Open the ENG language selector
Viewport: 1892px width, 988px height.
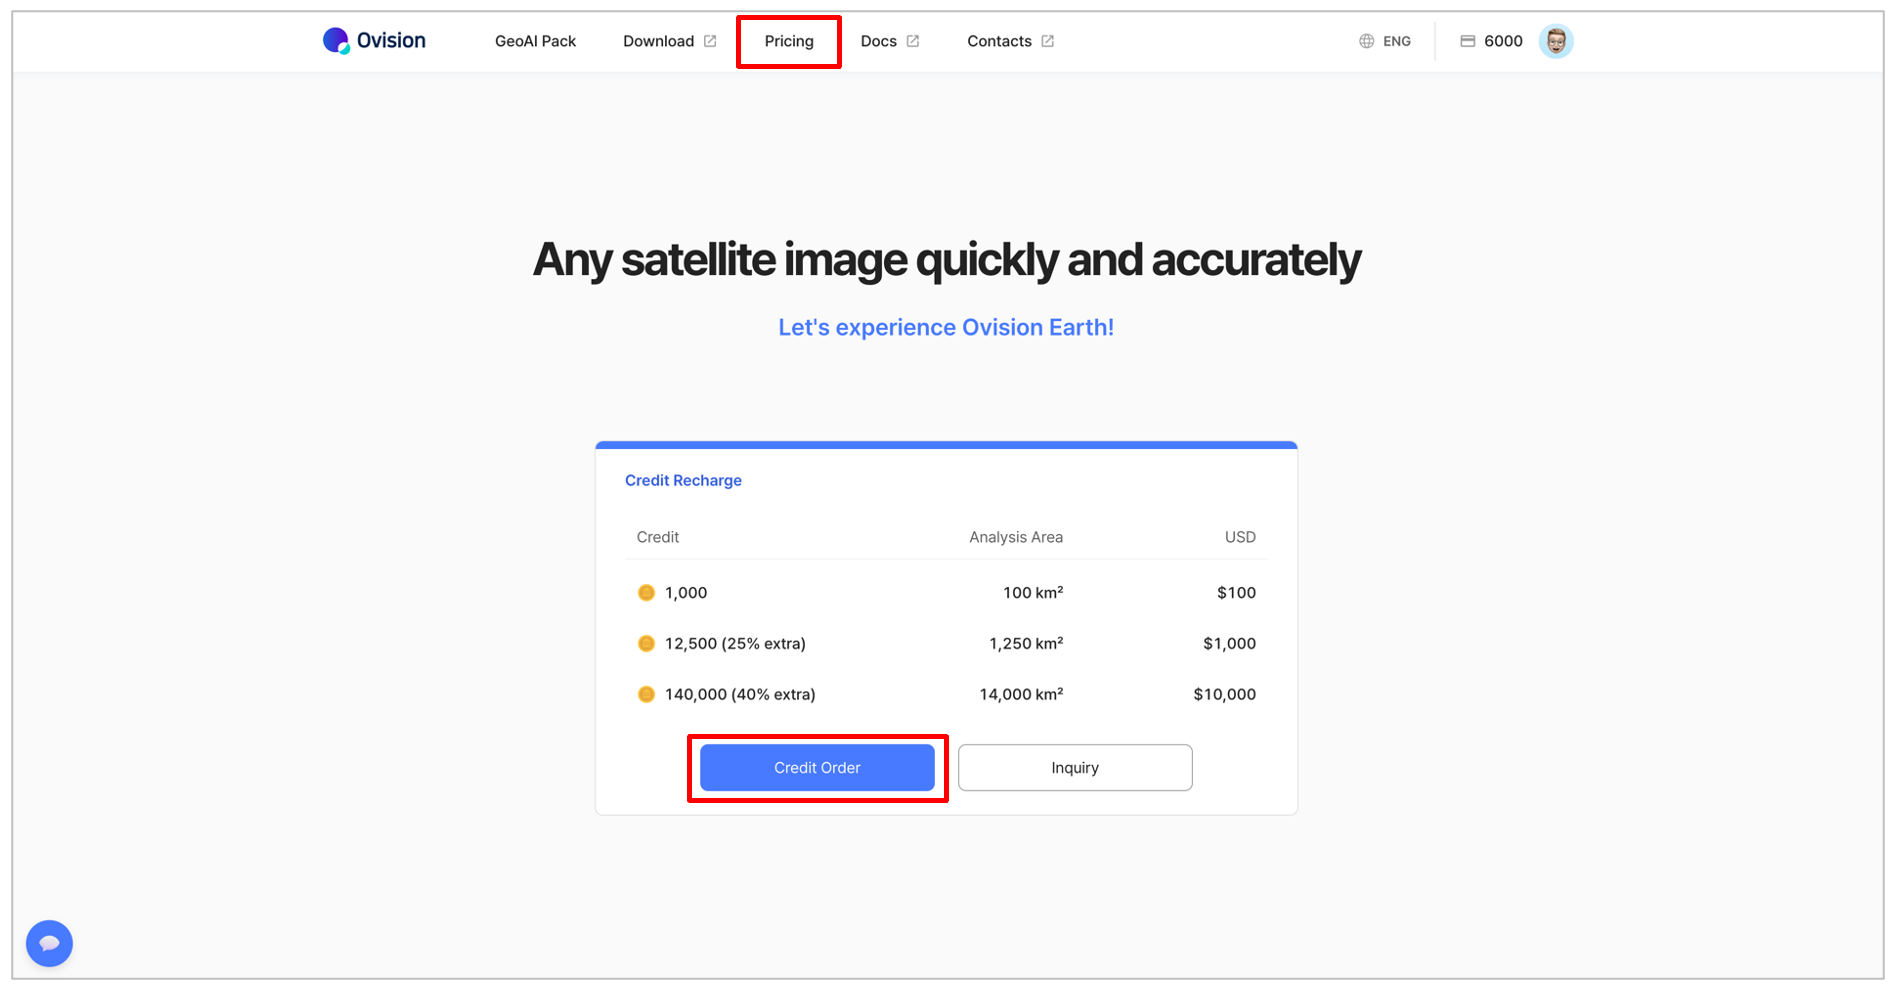tap(1396, 41)
